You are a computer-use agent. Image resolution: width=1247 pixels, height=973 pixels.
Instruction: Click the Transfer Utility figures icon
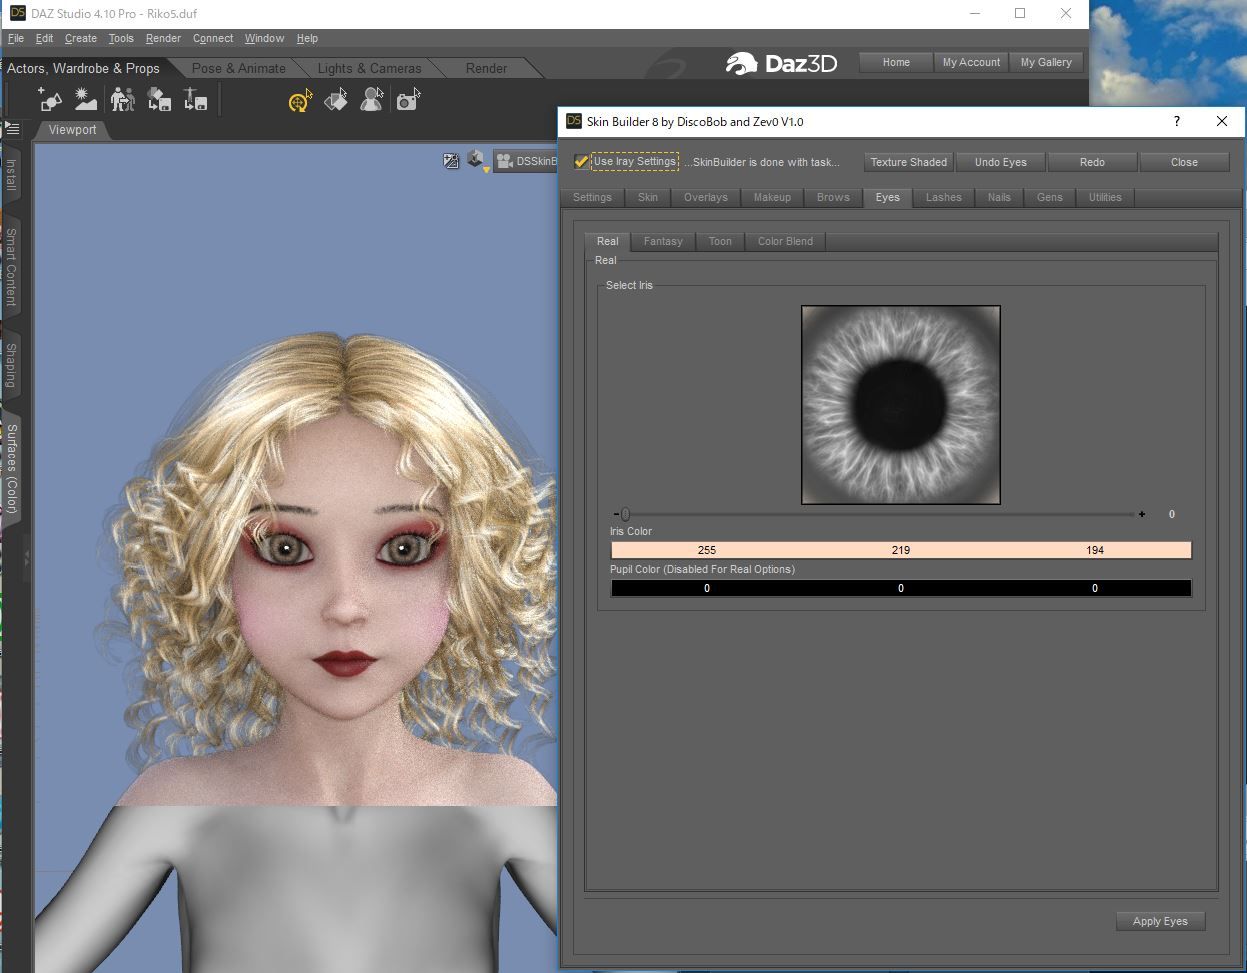[122, 100]
